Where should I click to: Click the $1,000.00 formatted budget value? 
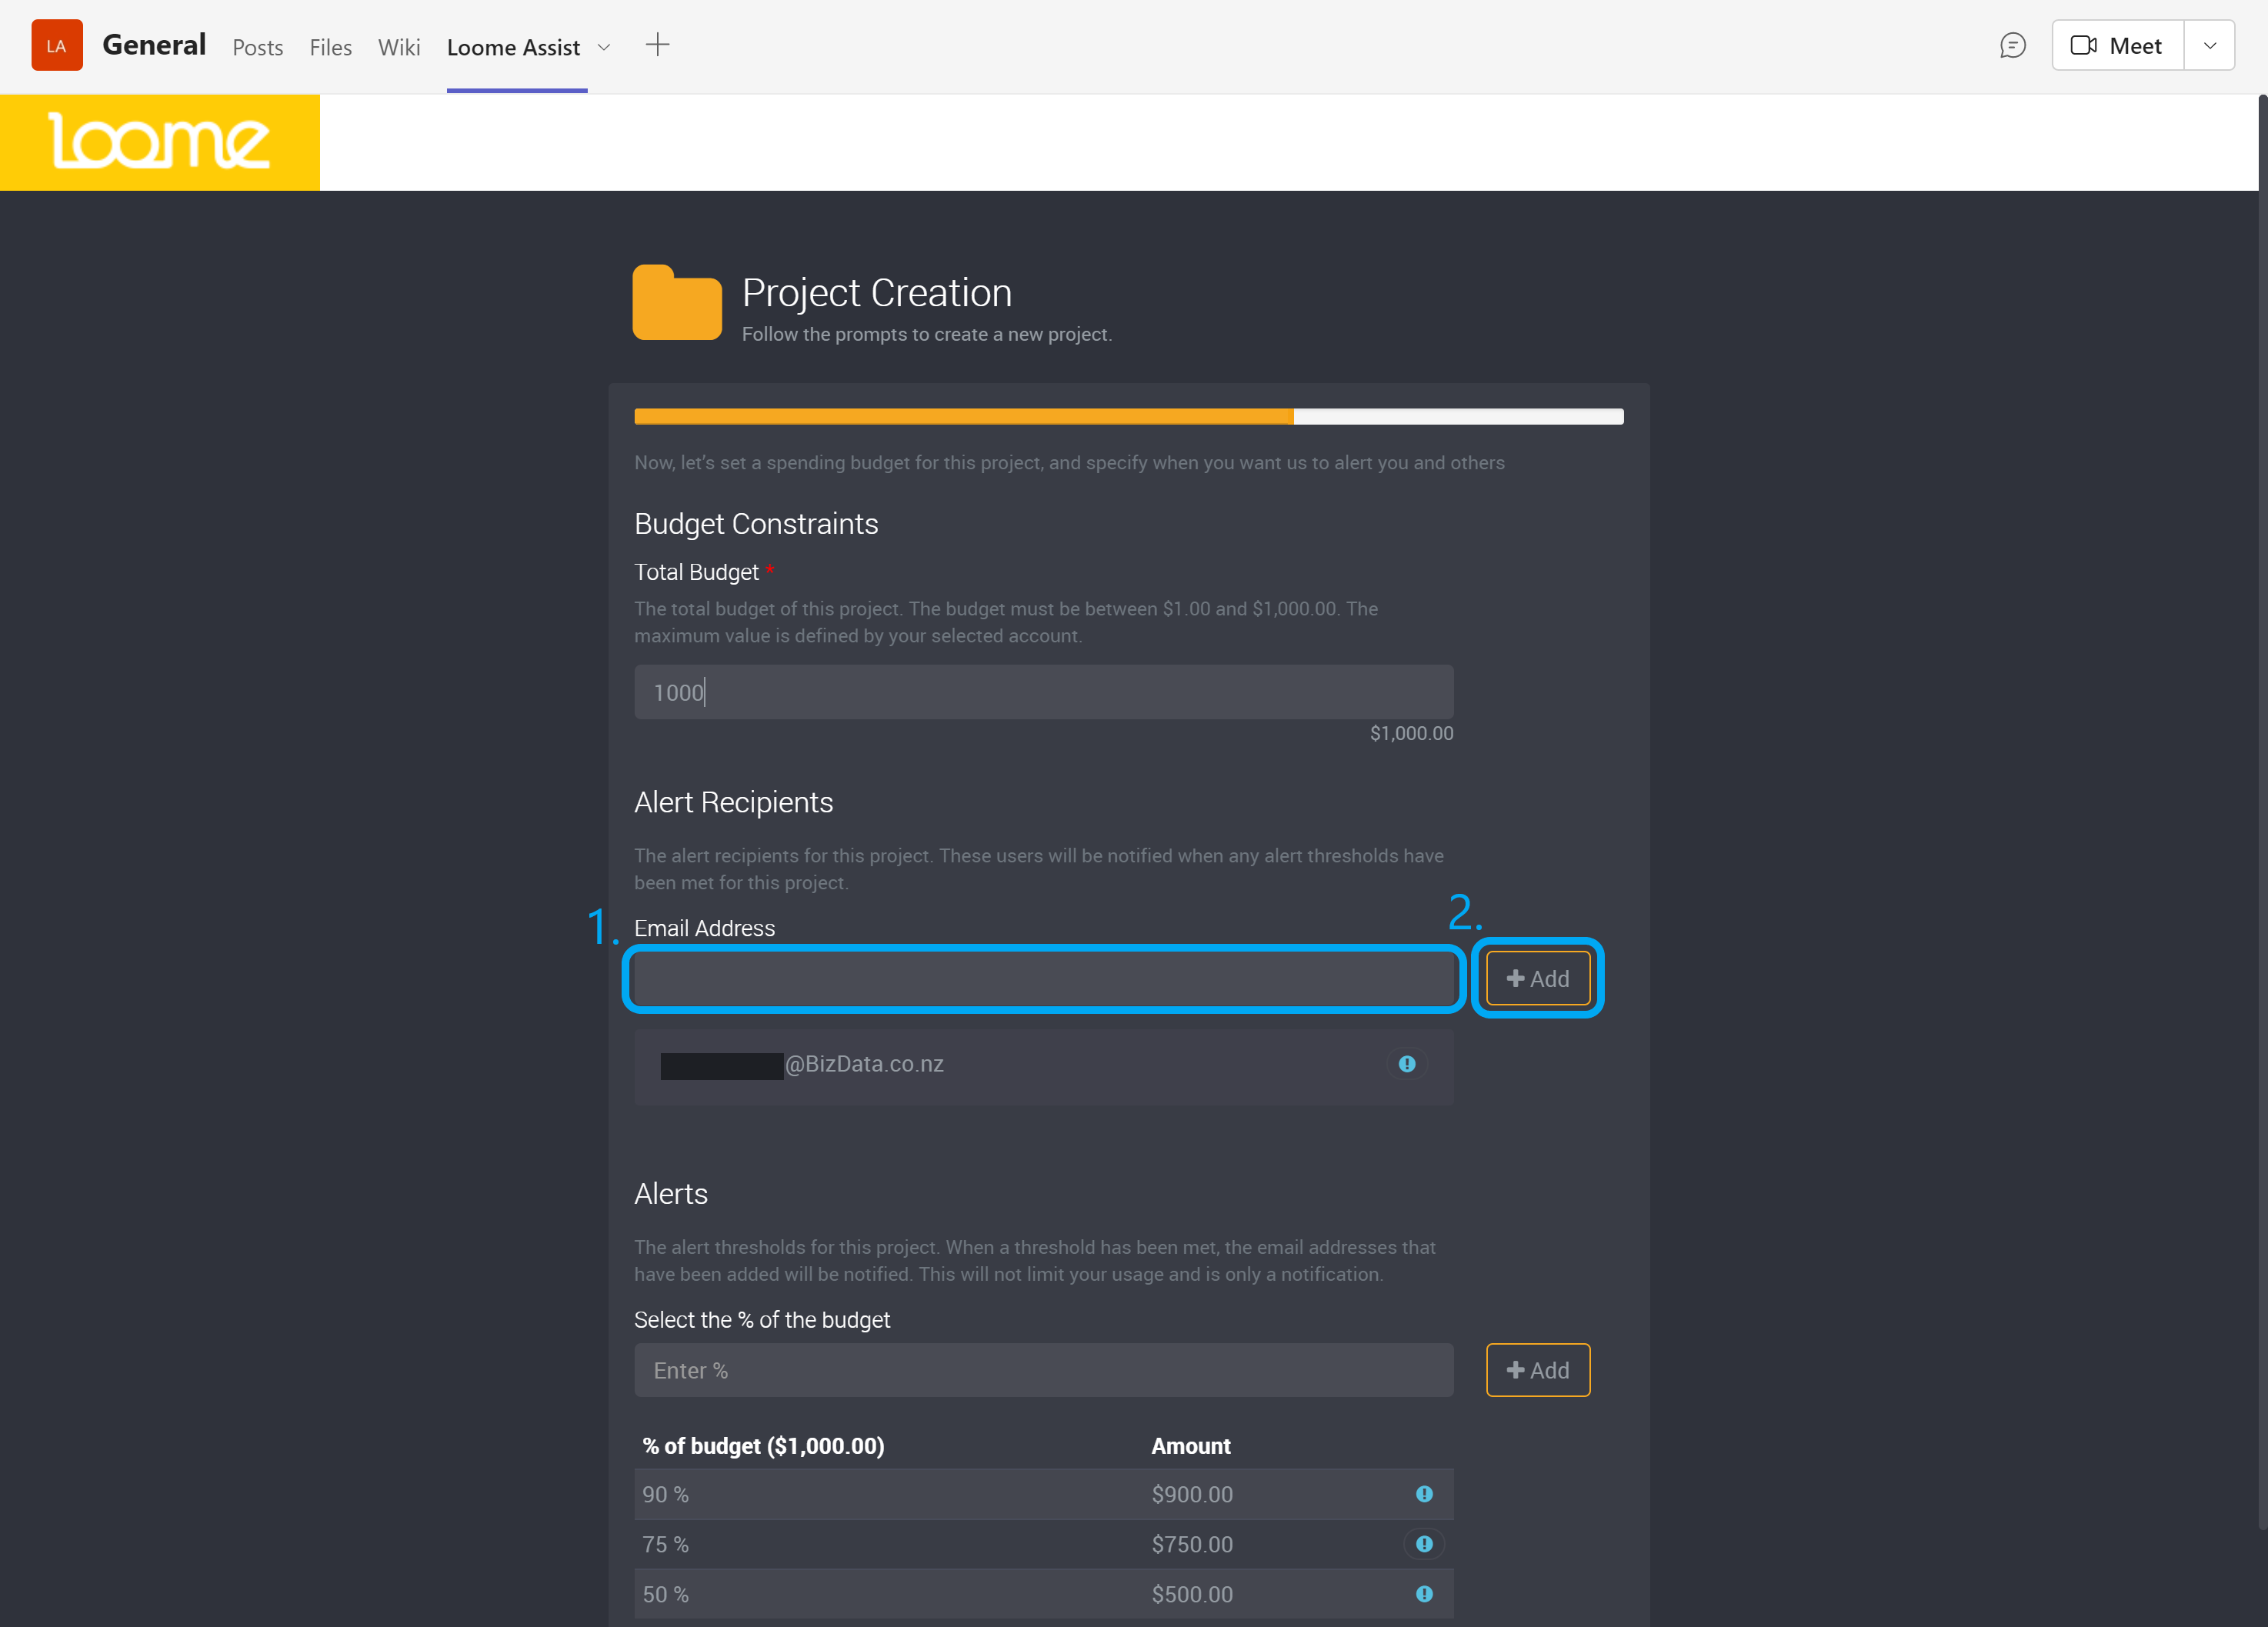coord(1411,733)
